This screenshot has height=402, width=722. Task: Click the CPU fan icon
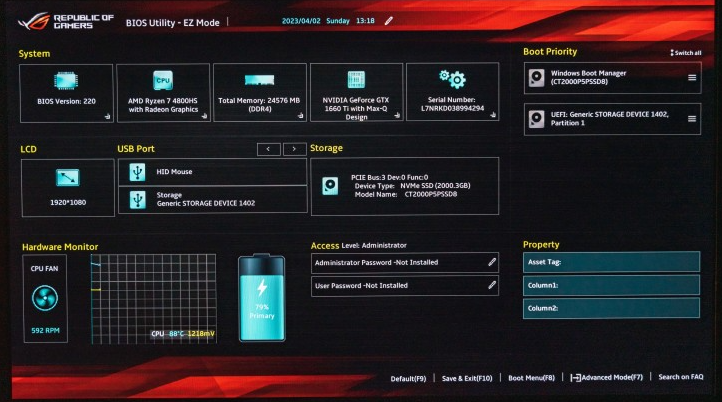tap(45, 298)
